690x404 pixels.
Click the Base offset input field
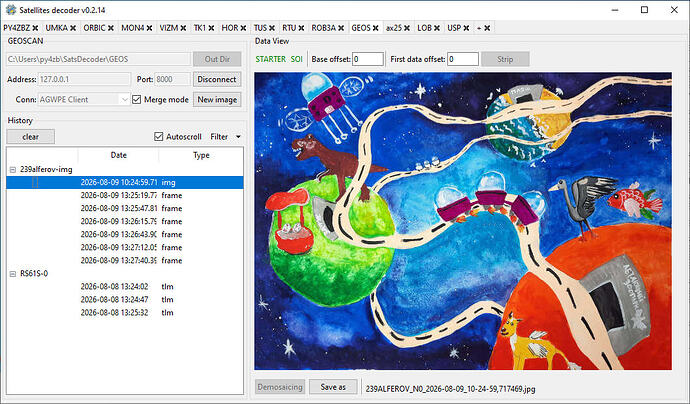tap(368, 59)
